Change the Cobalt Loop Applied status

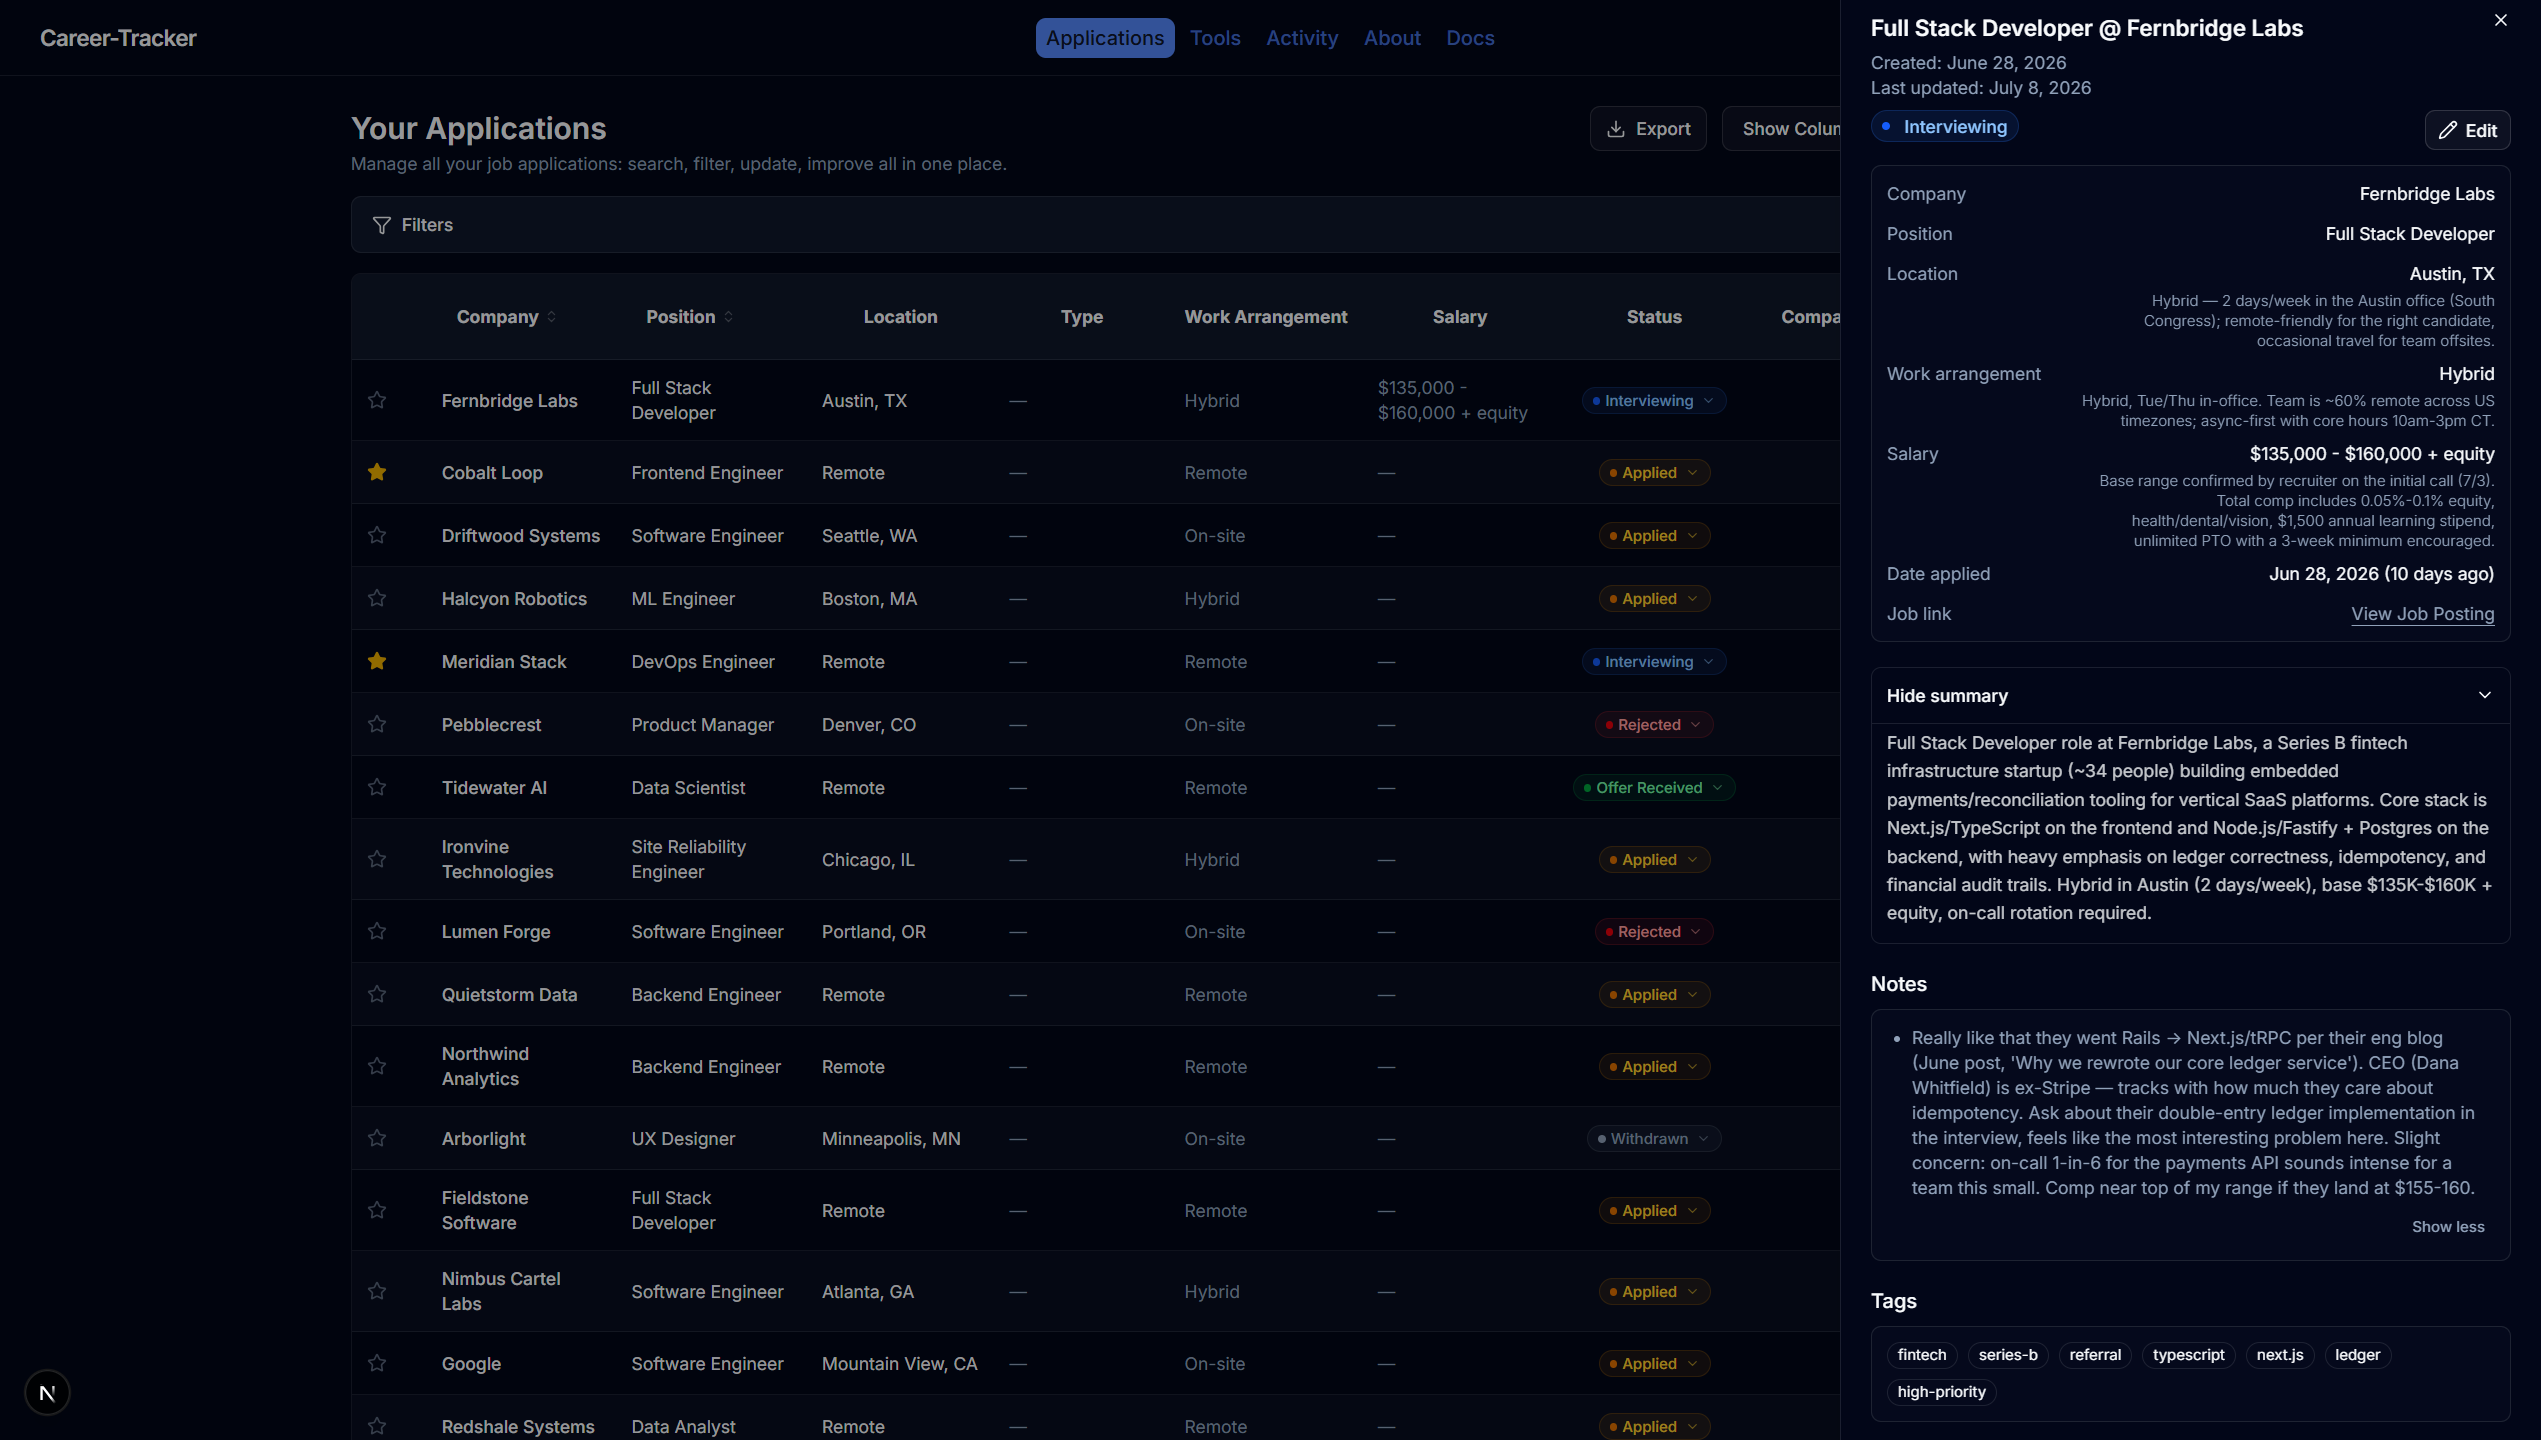click(x=1653, y=473)
